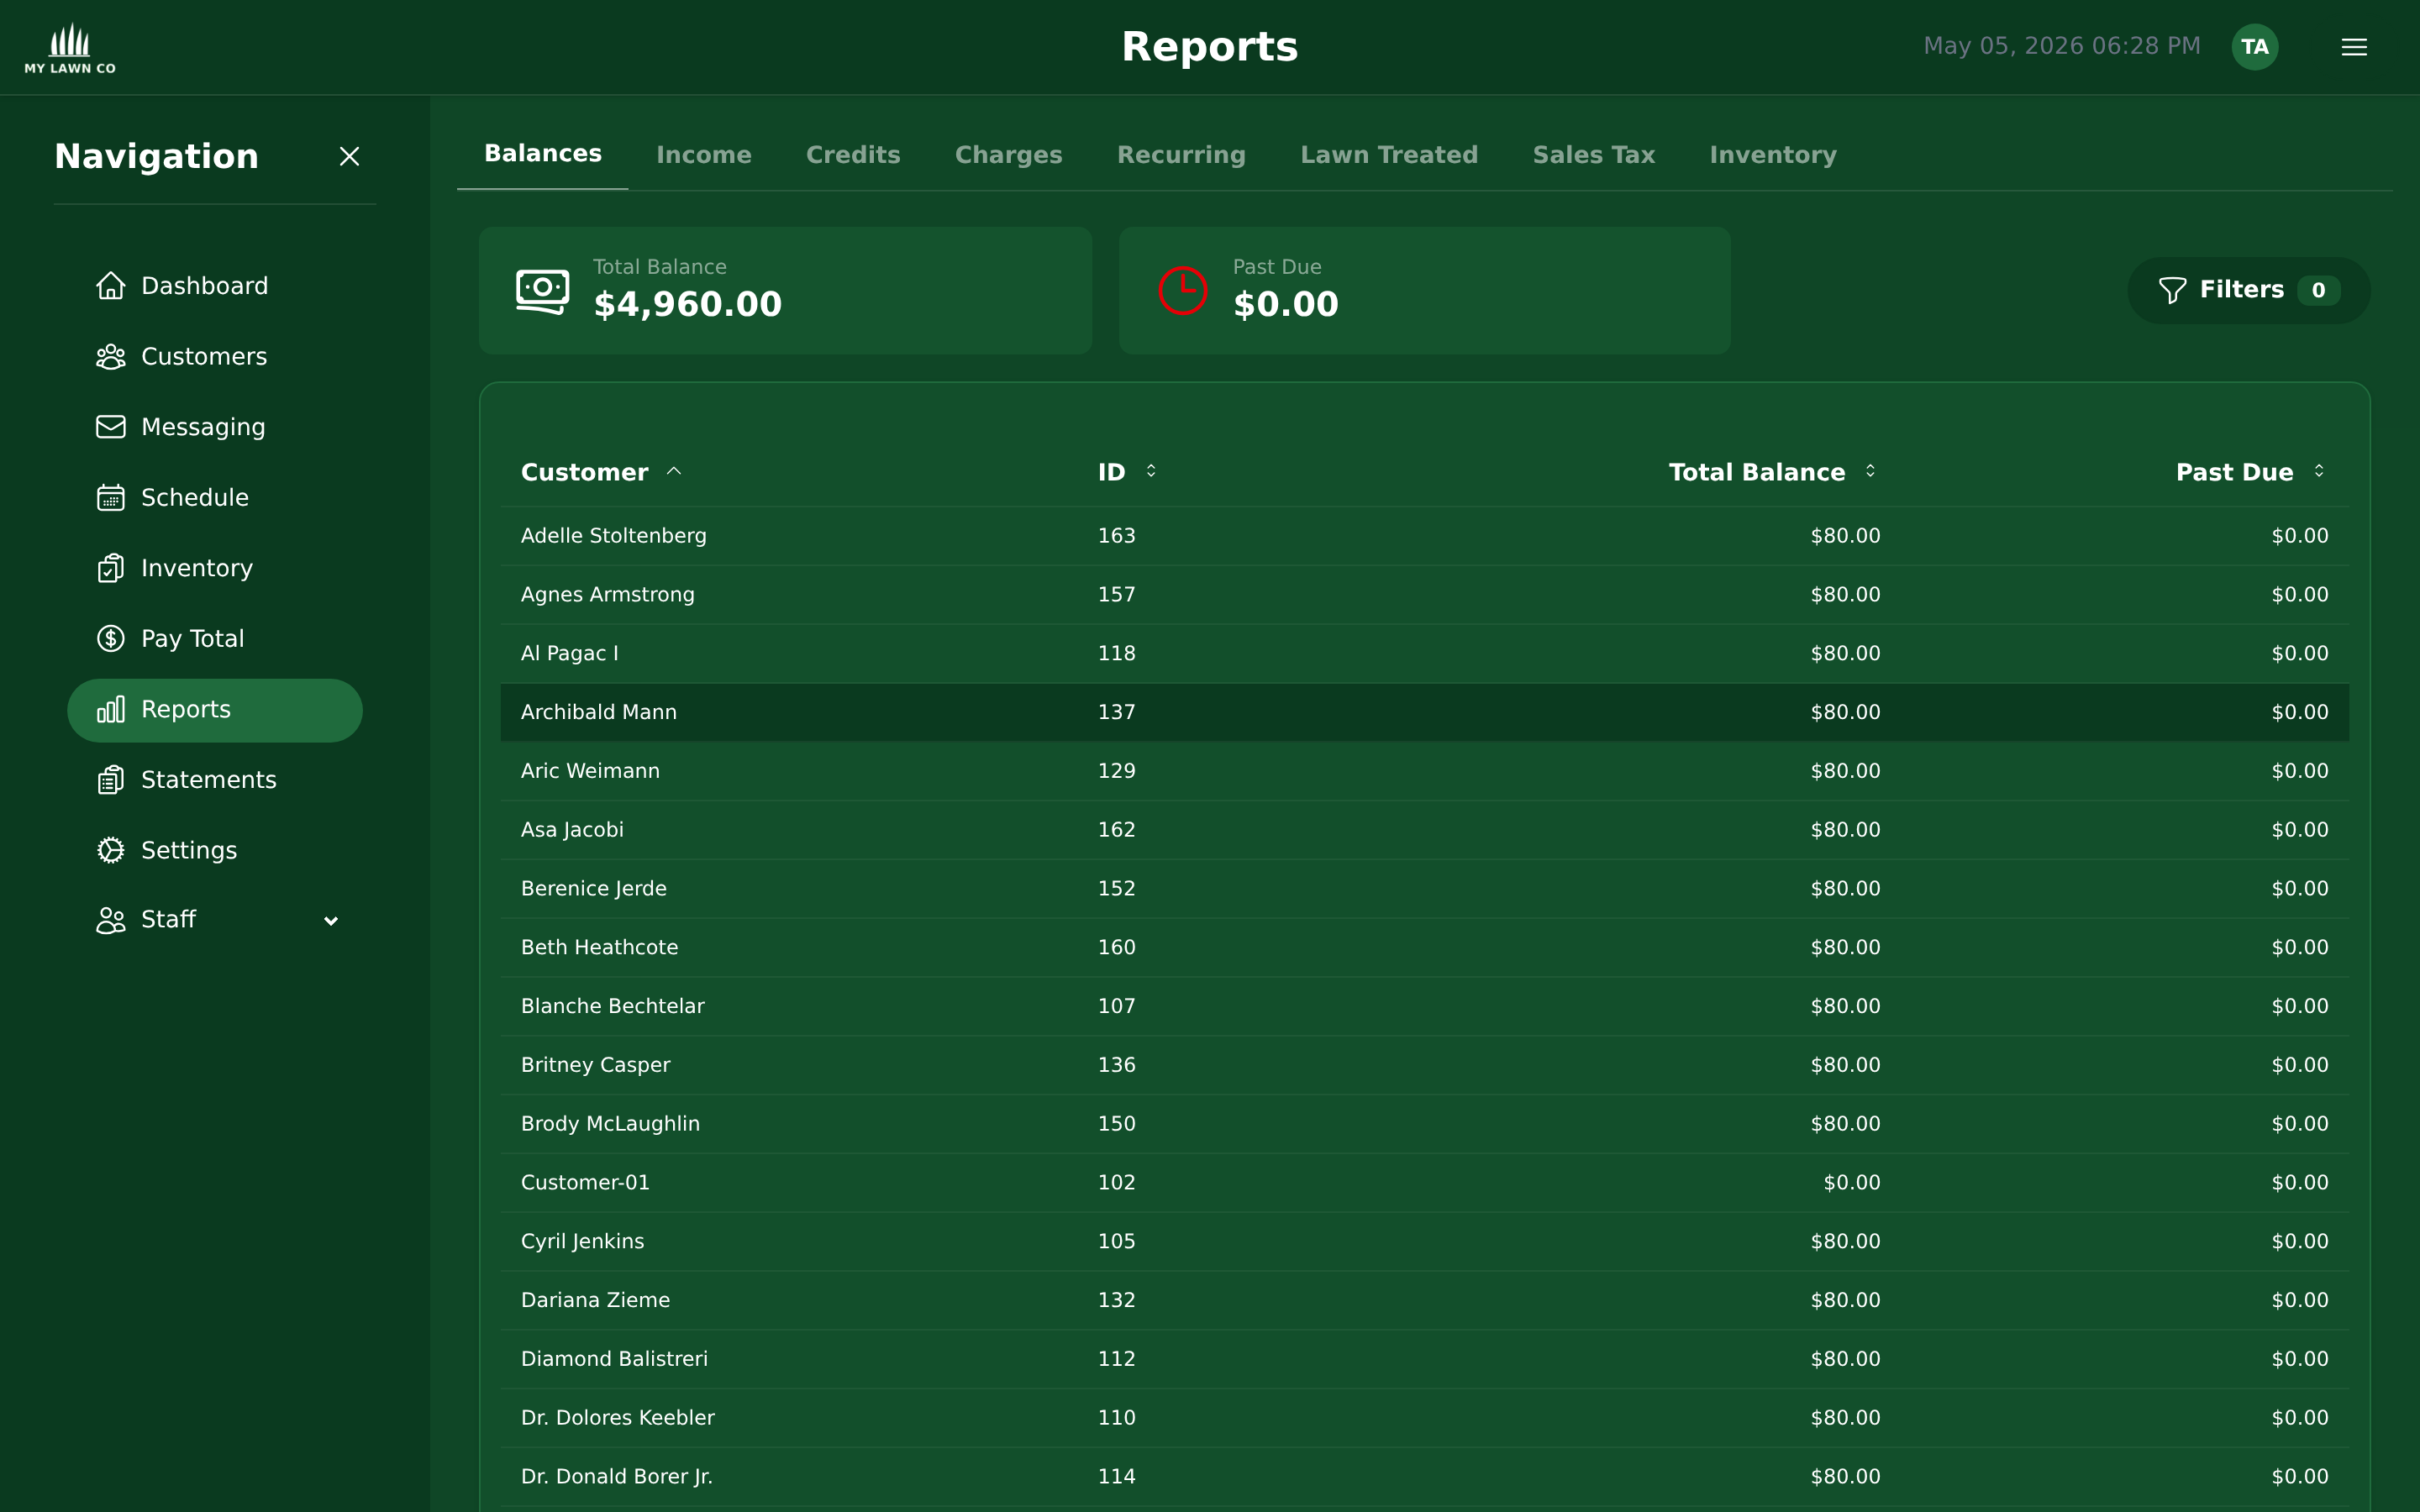Click the Statements document icon
Image resolution: width=2420 pixels, height=1512 pixels.
click(111, 779)
